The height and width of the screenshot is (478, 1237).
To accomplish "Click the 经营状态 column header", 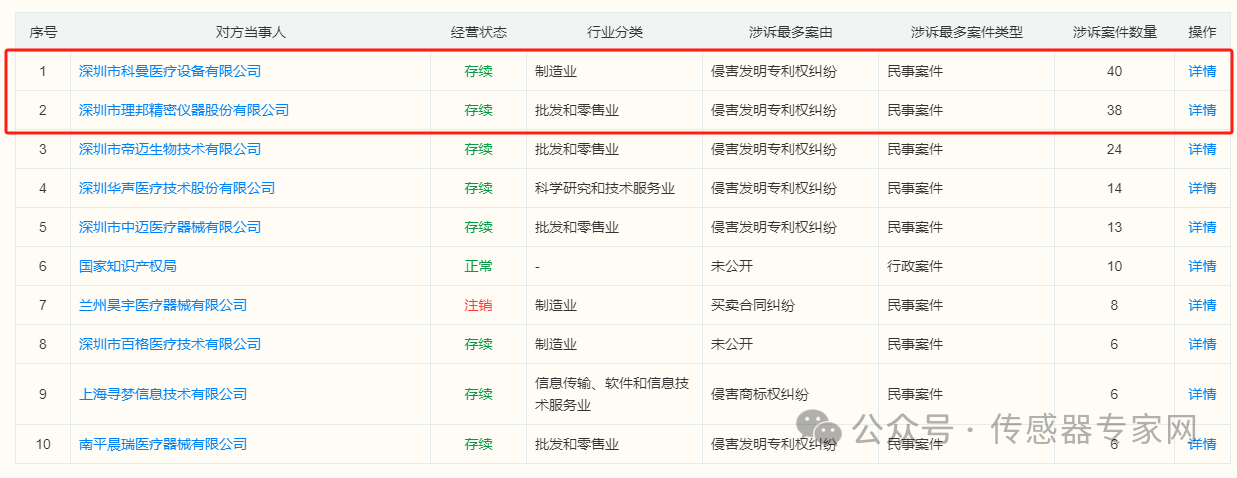I will 478,32.
